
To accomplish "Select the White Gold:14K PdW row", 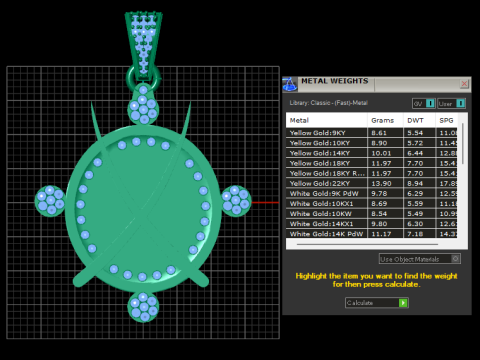I will pyautogui.click(x=371, y=234).
